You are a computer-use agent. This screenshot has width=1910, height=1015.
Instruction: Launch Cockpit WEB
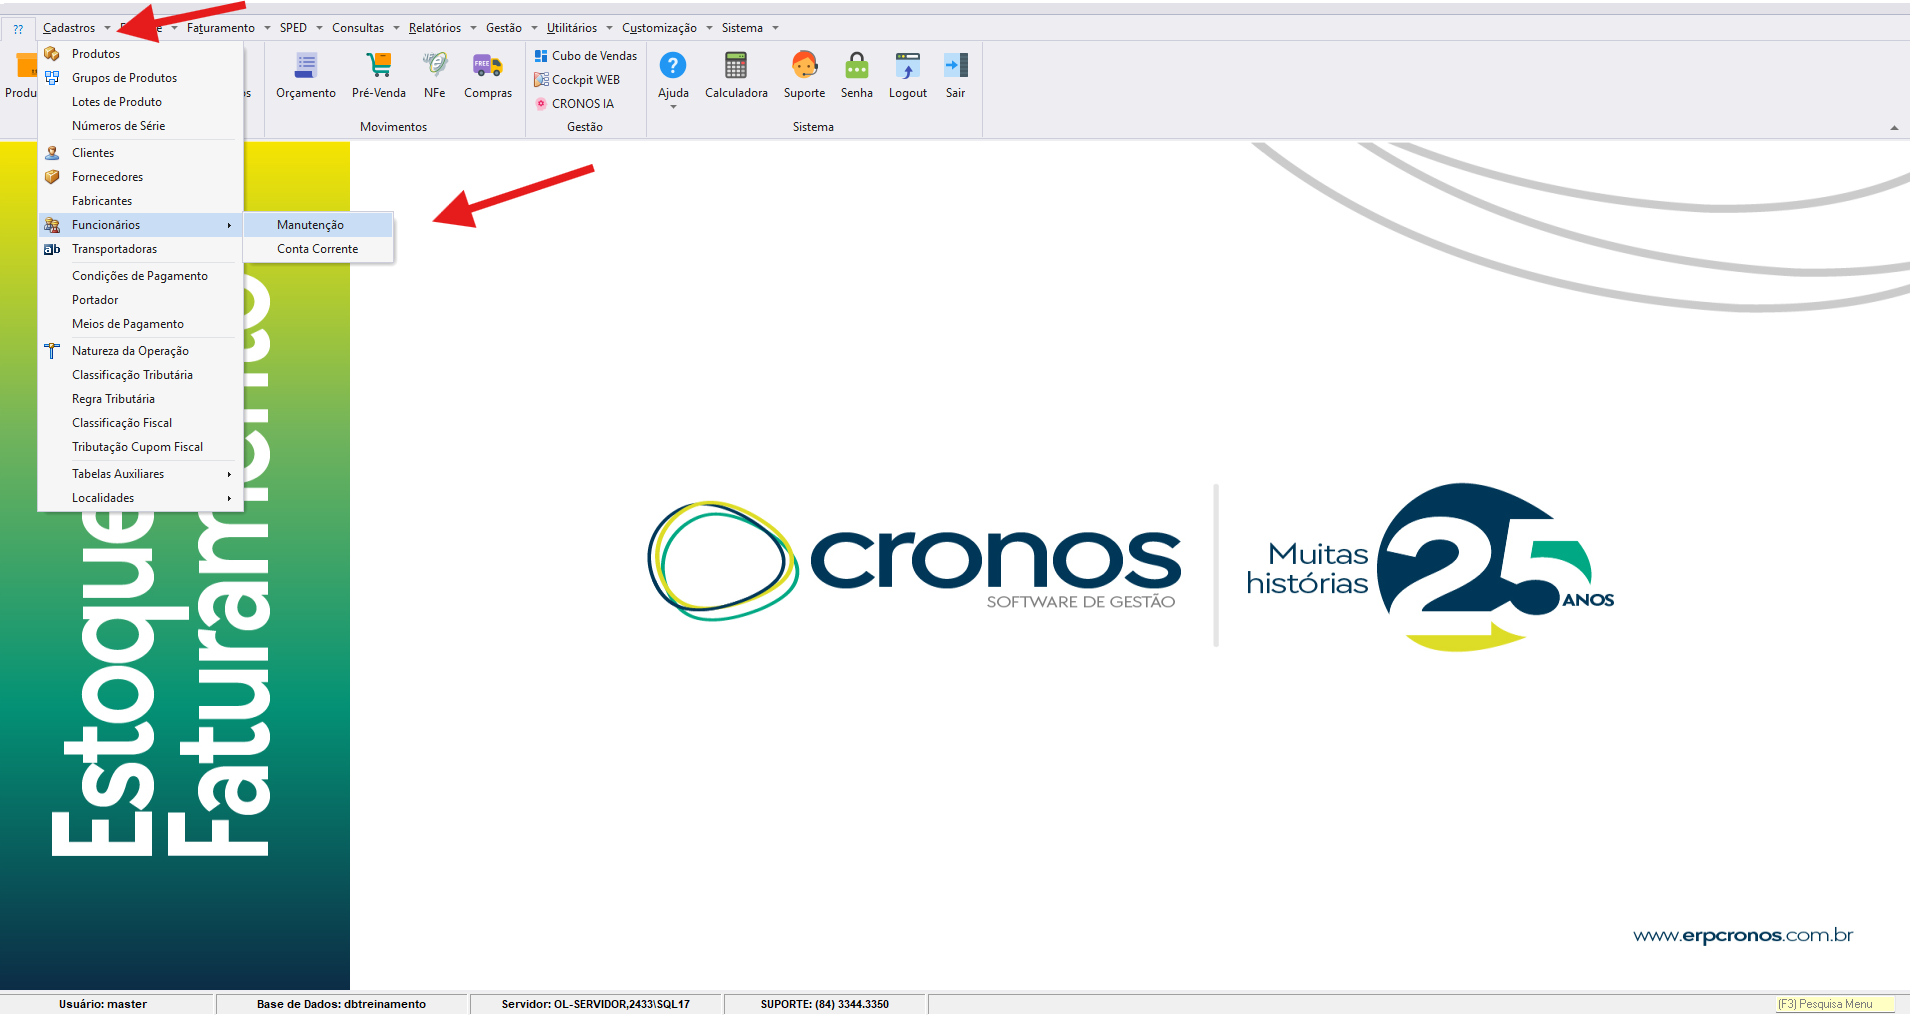point(586,80)
